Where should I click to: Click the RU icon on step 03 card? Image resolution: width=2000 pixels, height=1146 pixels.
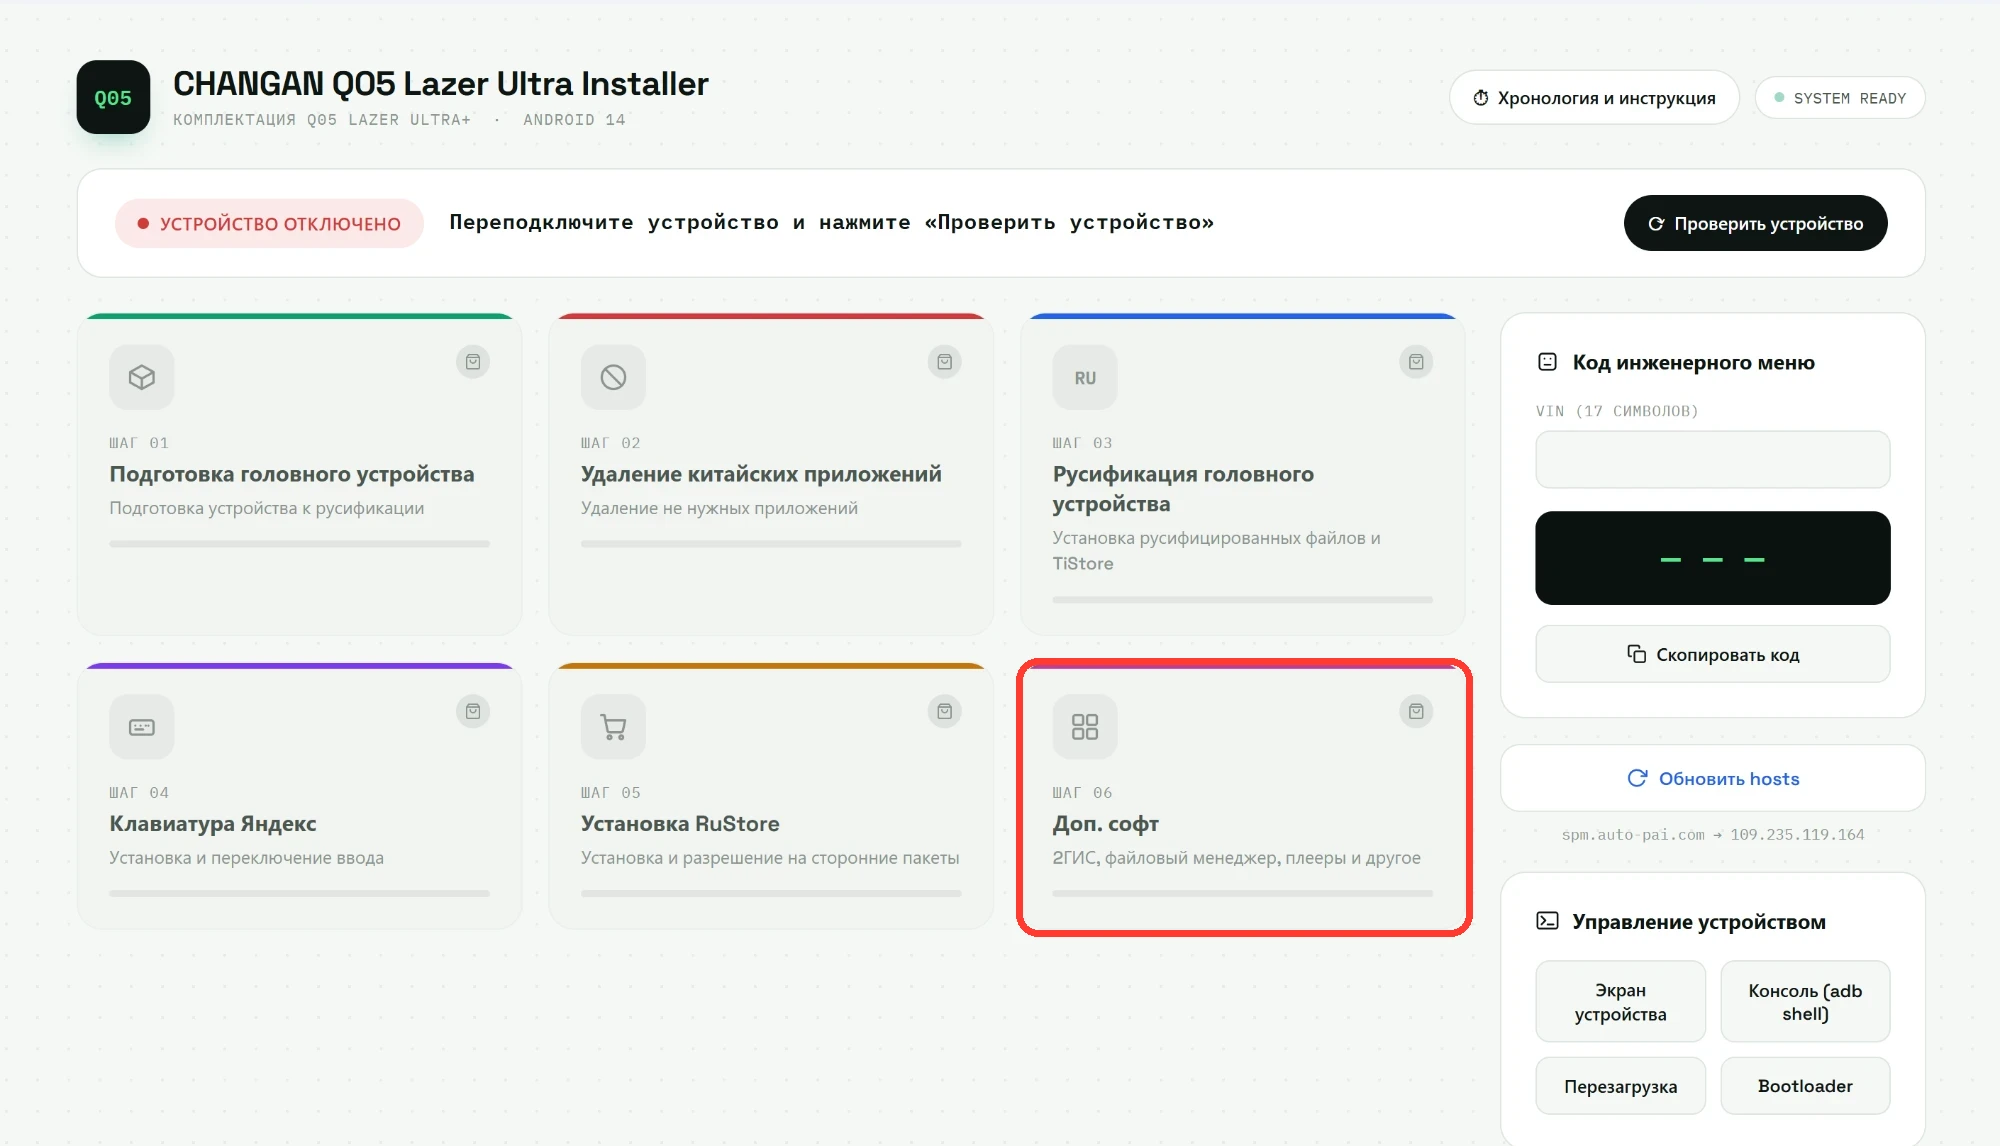1085,377
